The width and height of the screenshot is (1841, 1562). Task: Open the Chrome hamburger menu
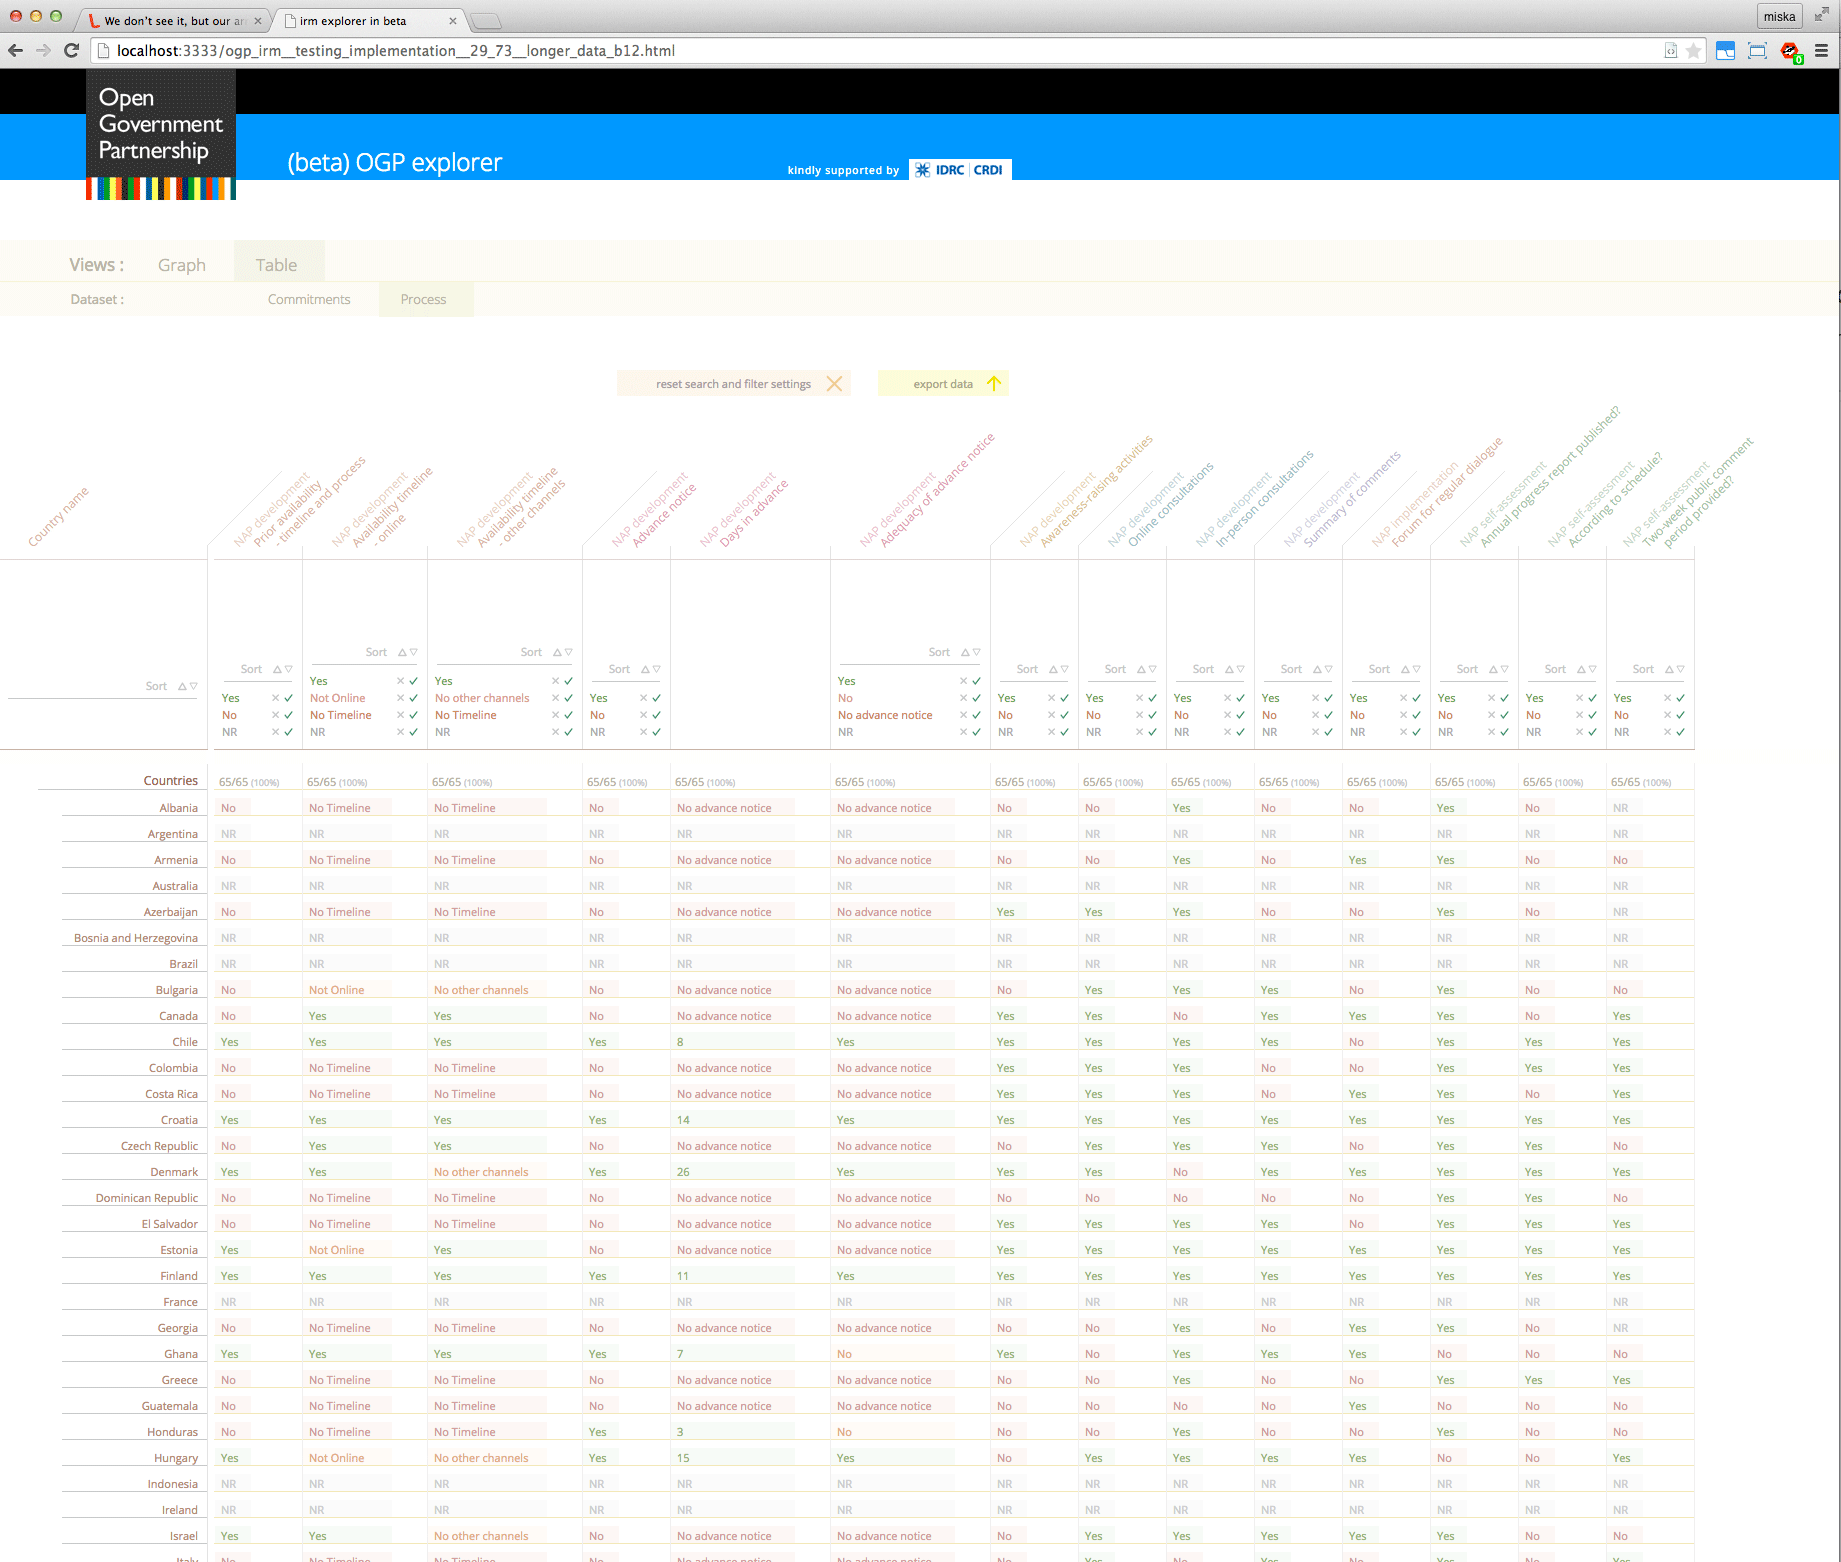pyautogui.click(x=1821, y=51)
